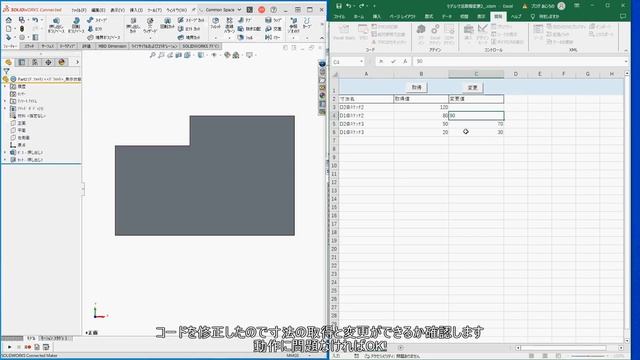
Task: Select the Extruded Cut tool
Action: point(133,25)
